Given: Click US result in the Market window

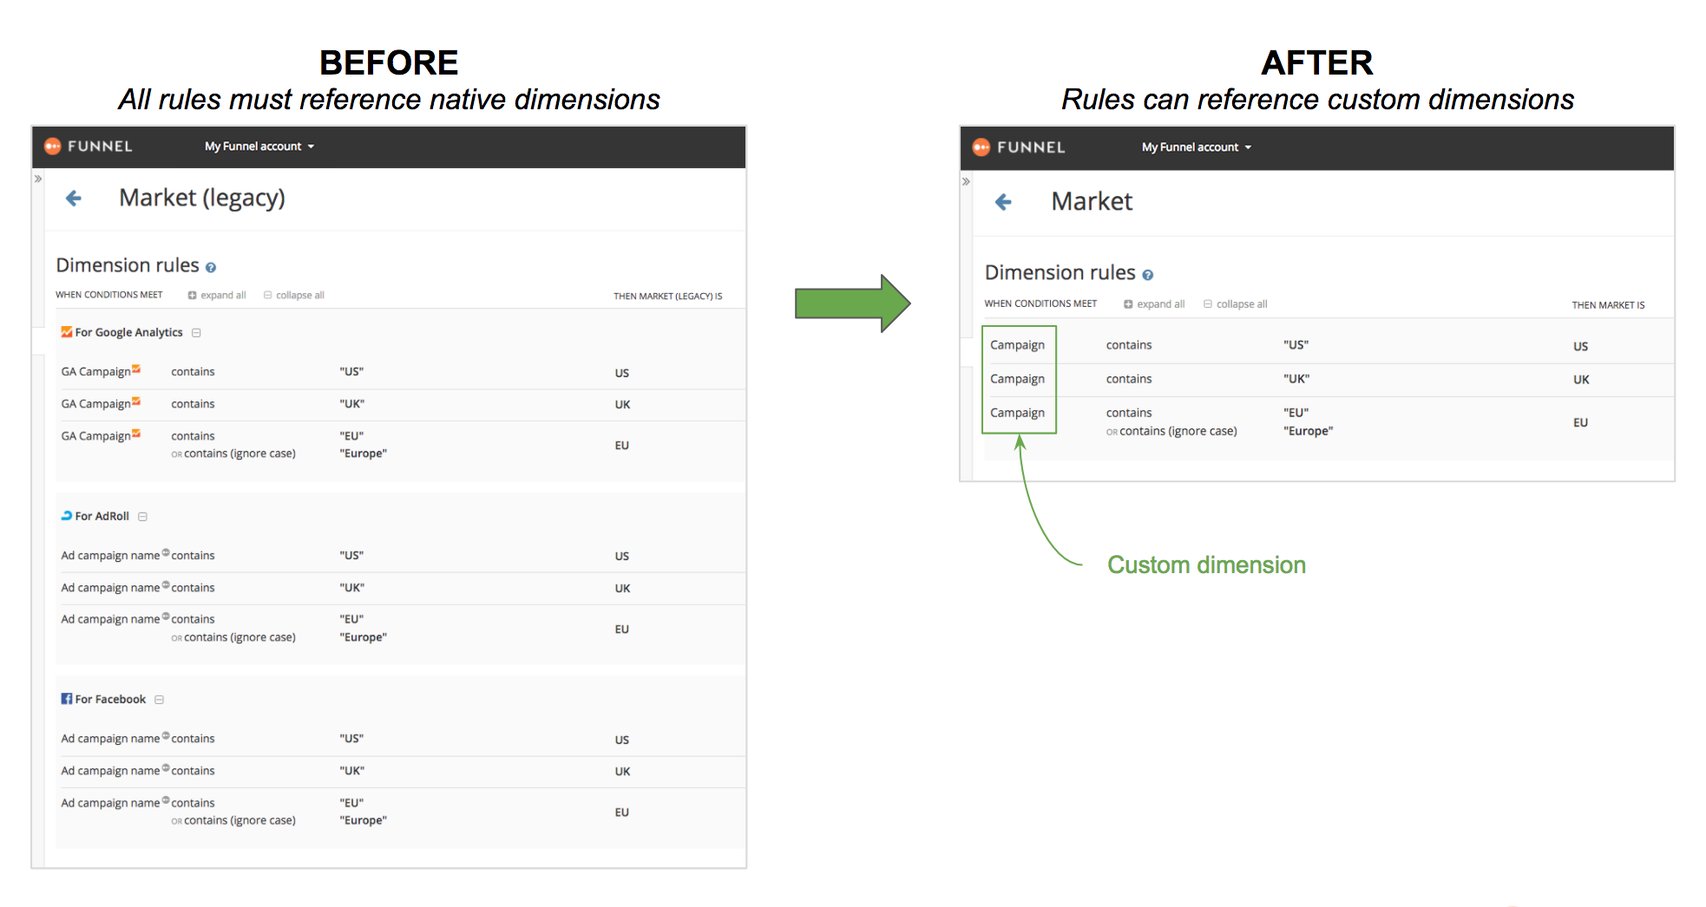Looking at the screenshot, I should [x=1580, y=347].
